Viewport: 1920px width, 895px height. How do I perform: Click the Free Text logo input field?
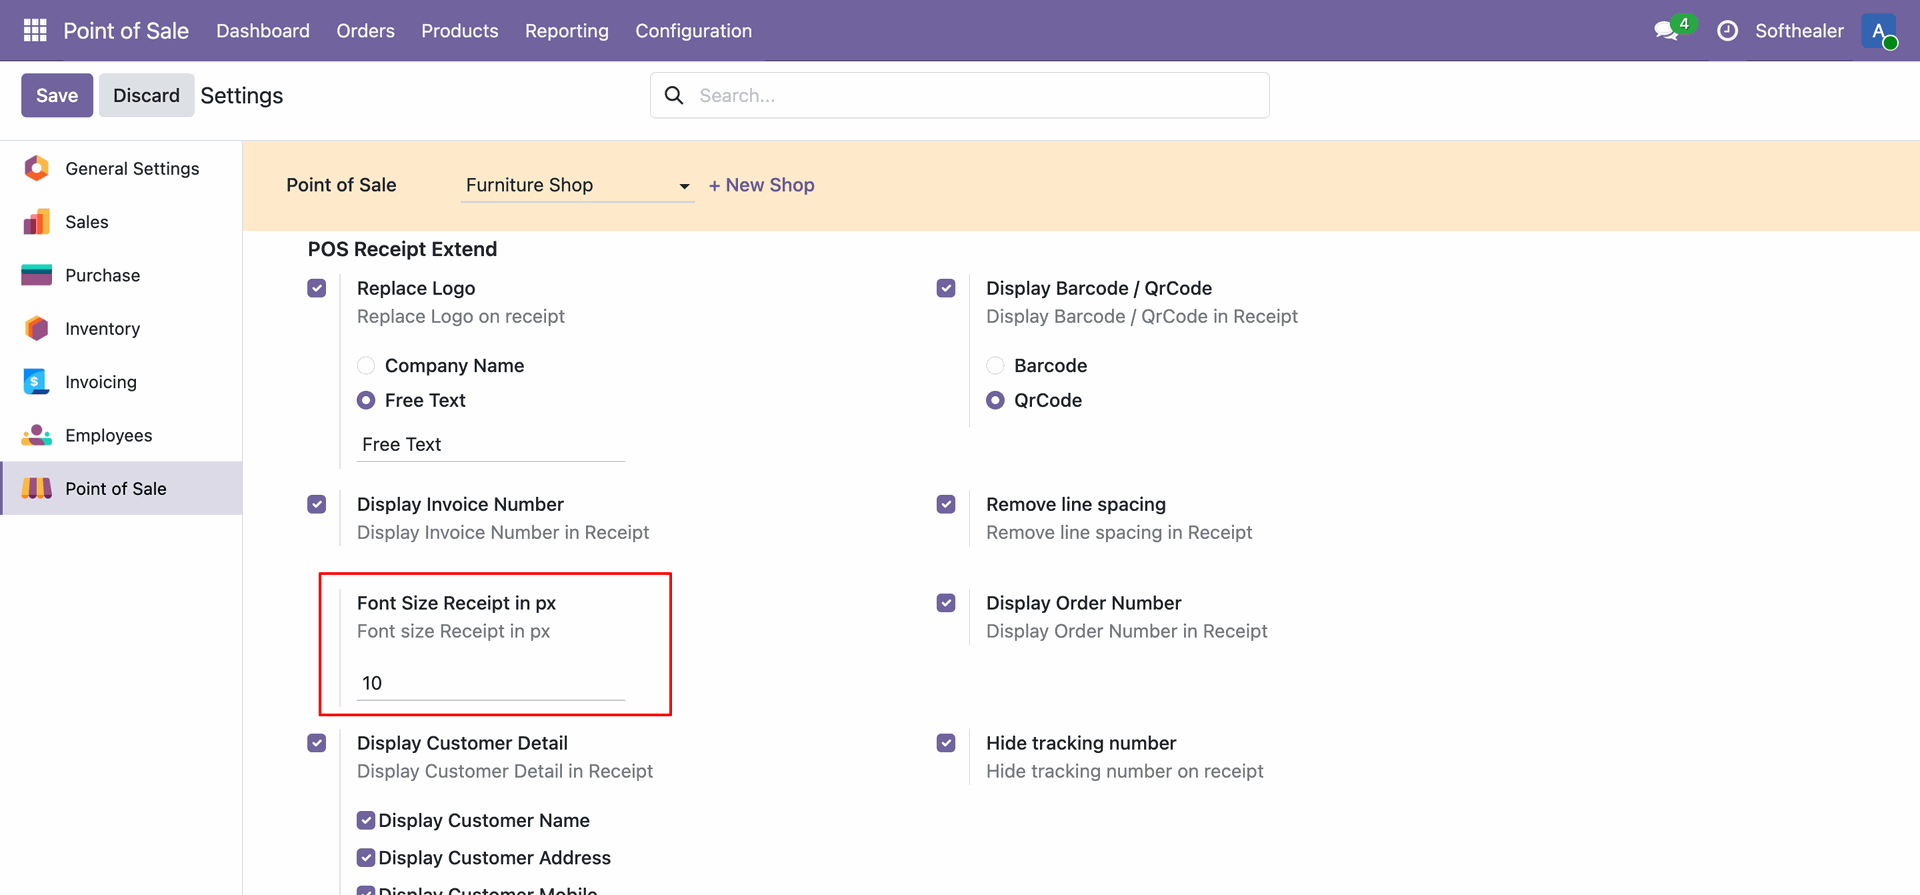point(491,444)
